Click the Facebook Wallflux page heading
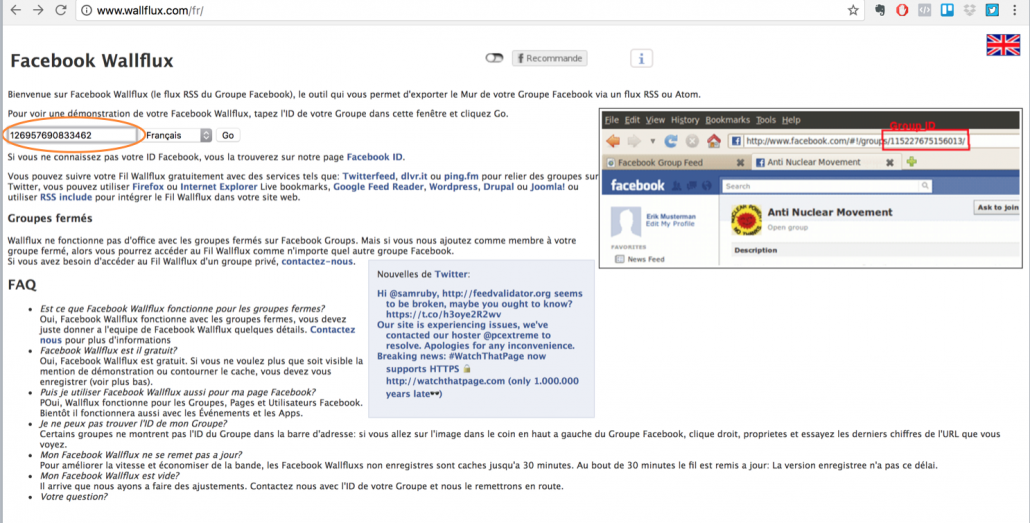Image resolution: width=1030 pixels, height=523 pixels. (92, 60)
